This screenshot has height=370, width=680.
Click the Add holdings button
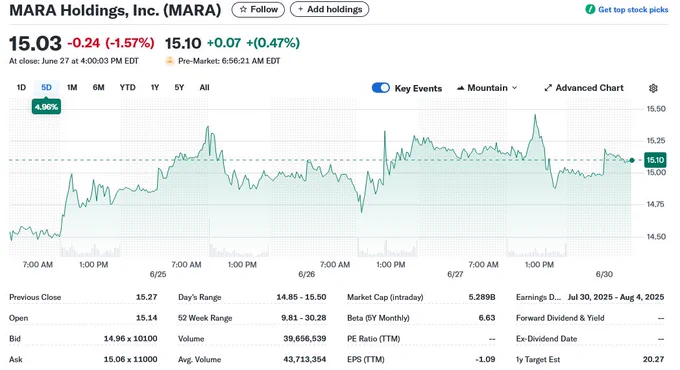(x=330, y=10)
